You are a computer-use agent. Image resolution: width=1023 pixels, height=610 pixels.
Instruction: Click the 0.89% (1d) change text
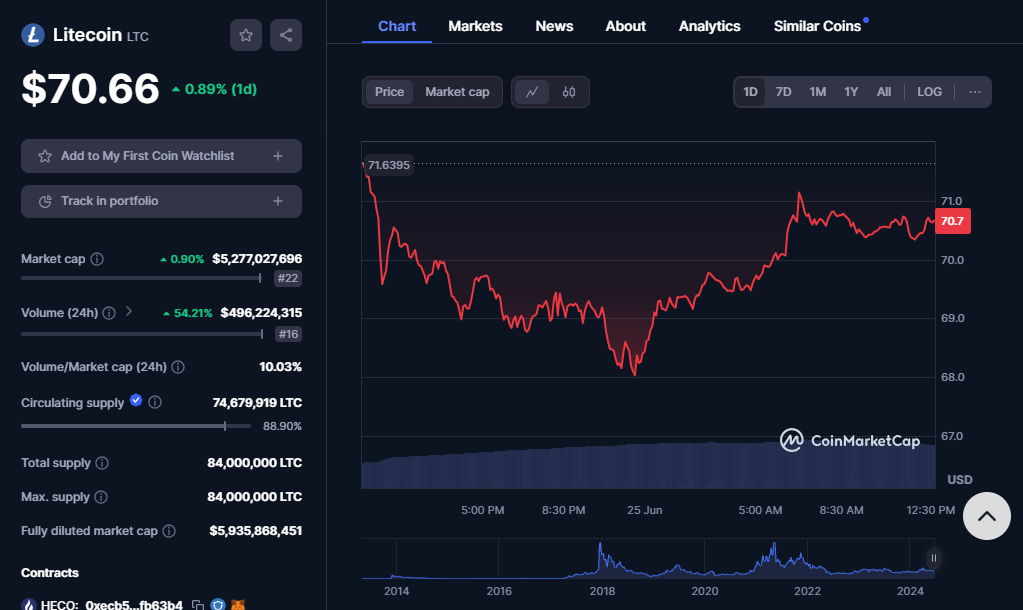click(x=215, y=89)
